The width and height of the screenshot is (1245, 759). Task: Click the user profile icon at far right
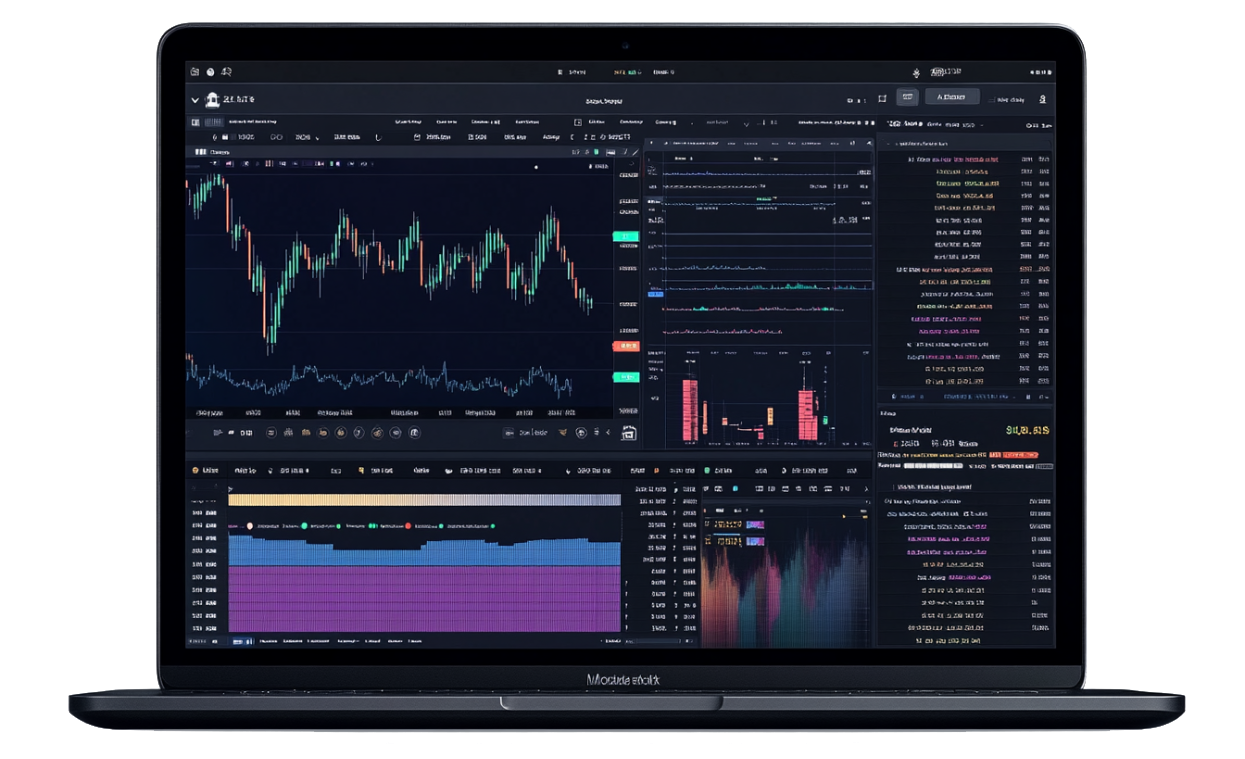(x=1043, y=99)
